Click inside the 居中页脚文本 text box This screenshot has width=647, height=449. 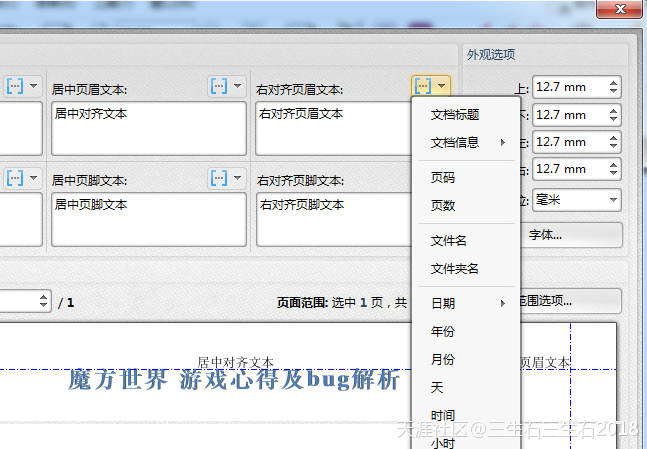(x=148, y=220)
